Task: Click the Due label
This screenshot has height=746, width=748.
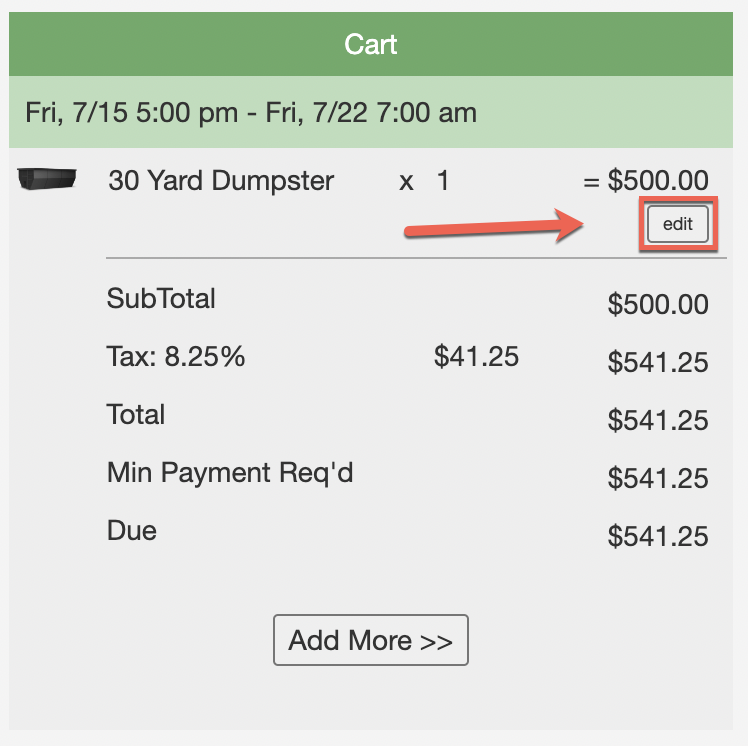Action: (132, 530)
